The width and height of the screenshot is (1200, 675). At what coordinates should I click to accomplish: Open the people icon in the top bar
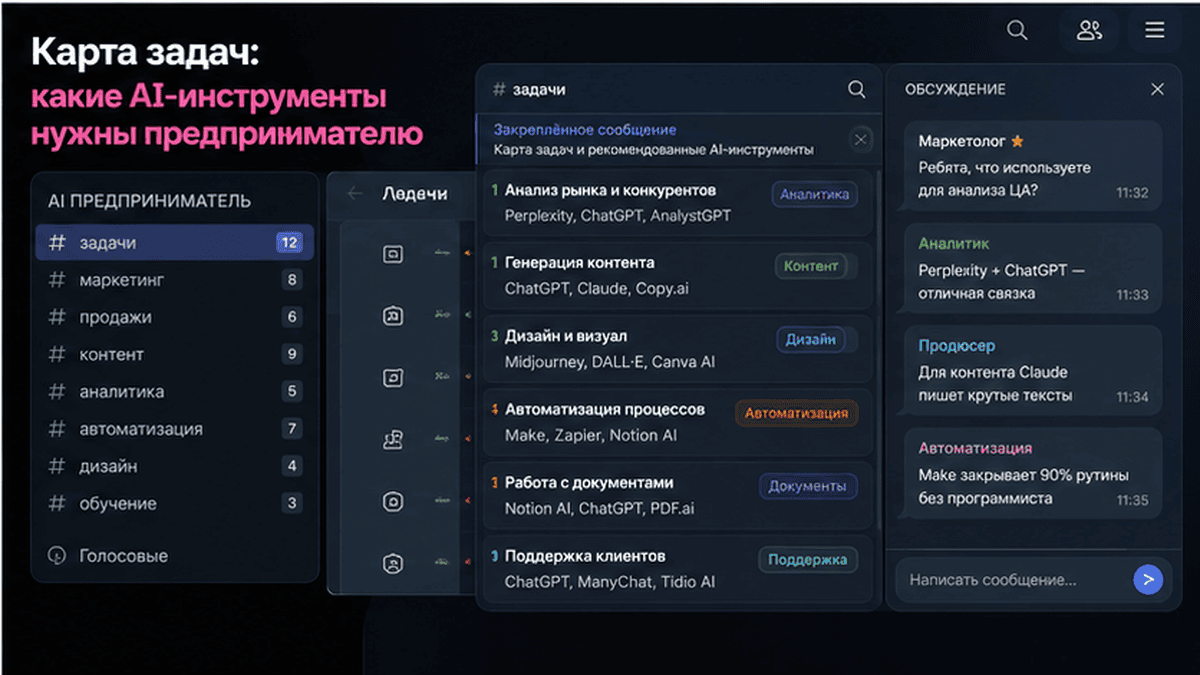click(1089, 30)
